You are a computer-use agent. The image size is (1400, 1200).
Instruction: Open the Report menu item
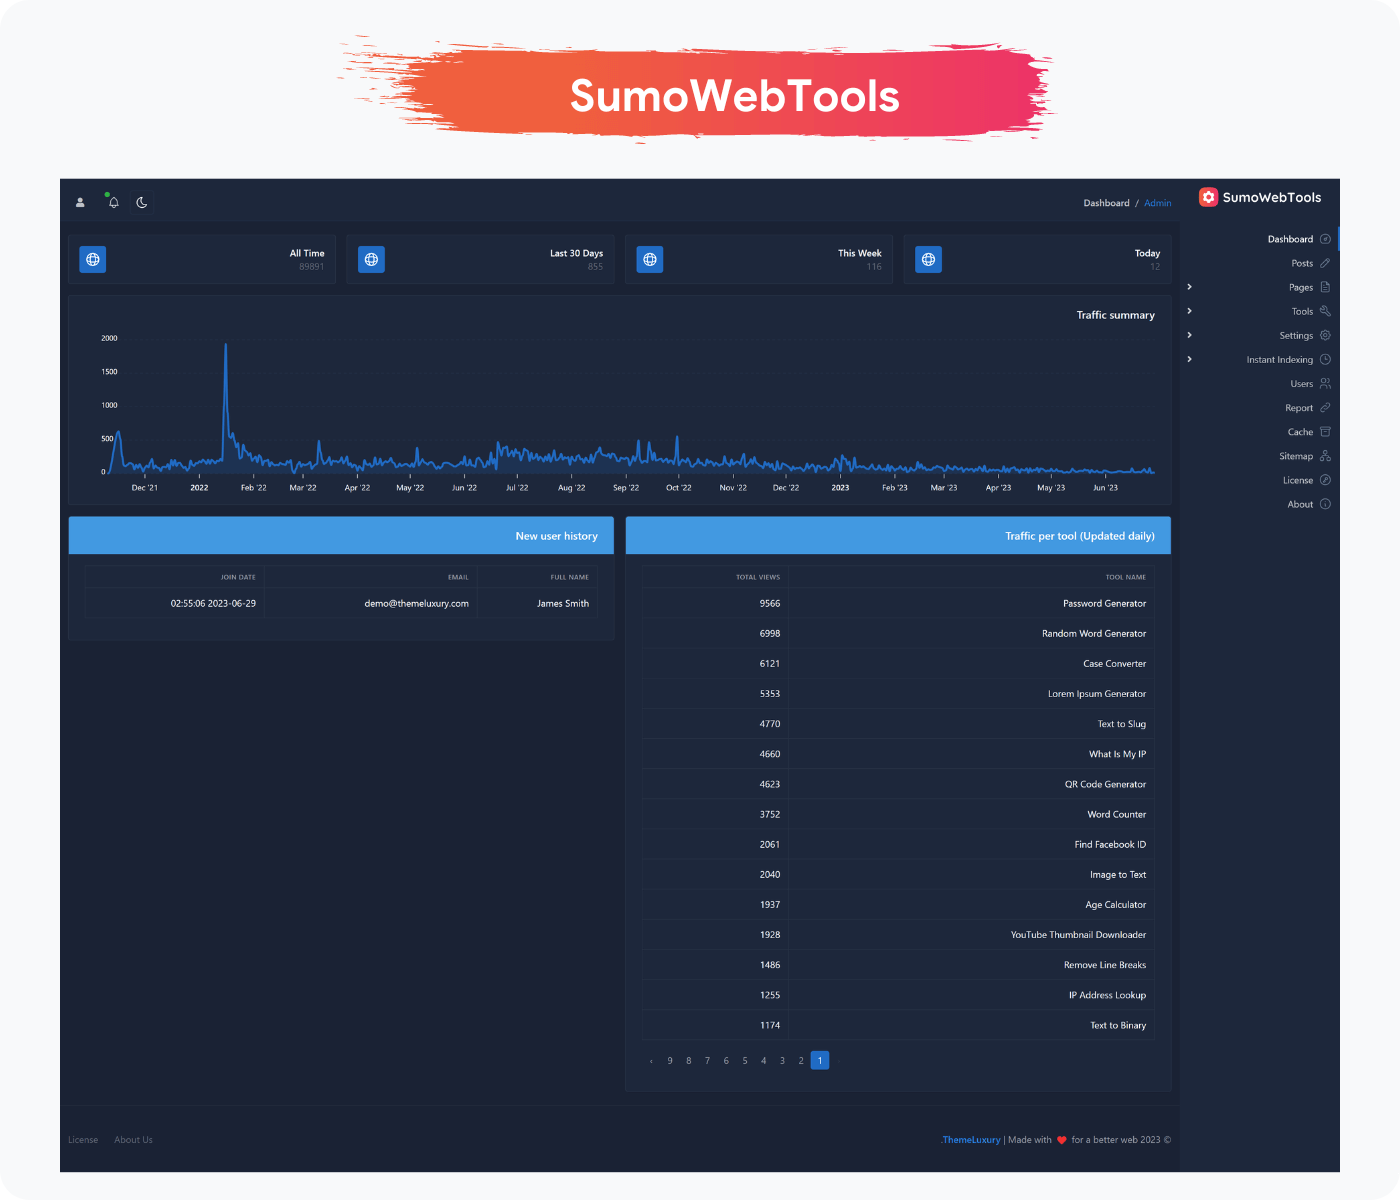tap(1299, 408)
